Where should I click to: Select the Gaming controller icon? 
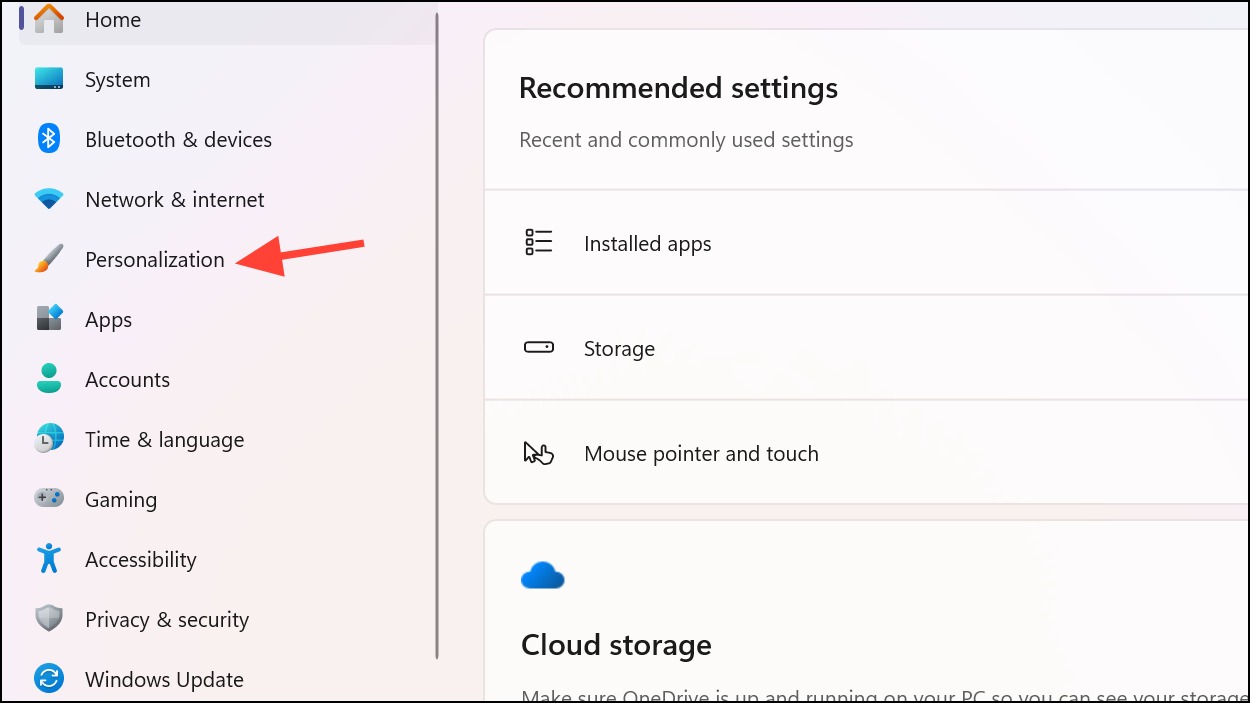click(49, 498)
